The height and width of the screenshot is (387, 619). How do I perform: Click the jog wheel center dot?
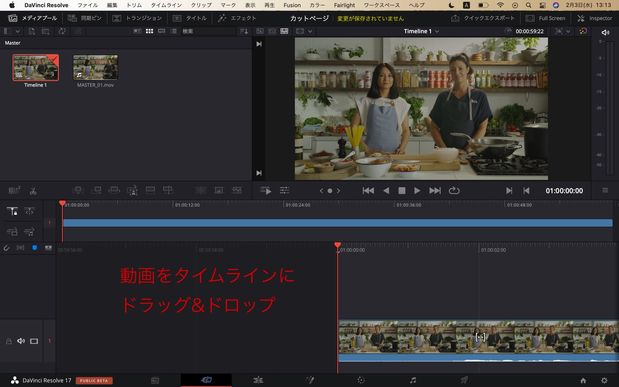tap(330, 191)
